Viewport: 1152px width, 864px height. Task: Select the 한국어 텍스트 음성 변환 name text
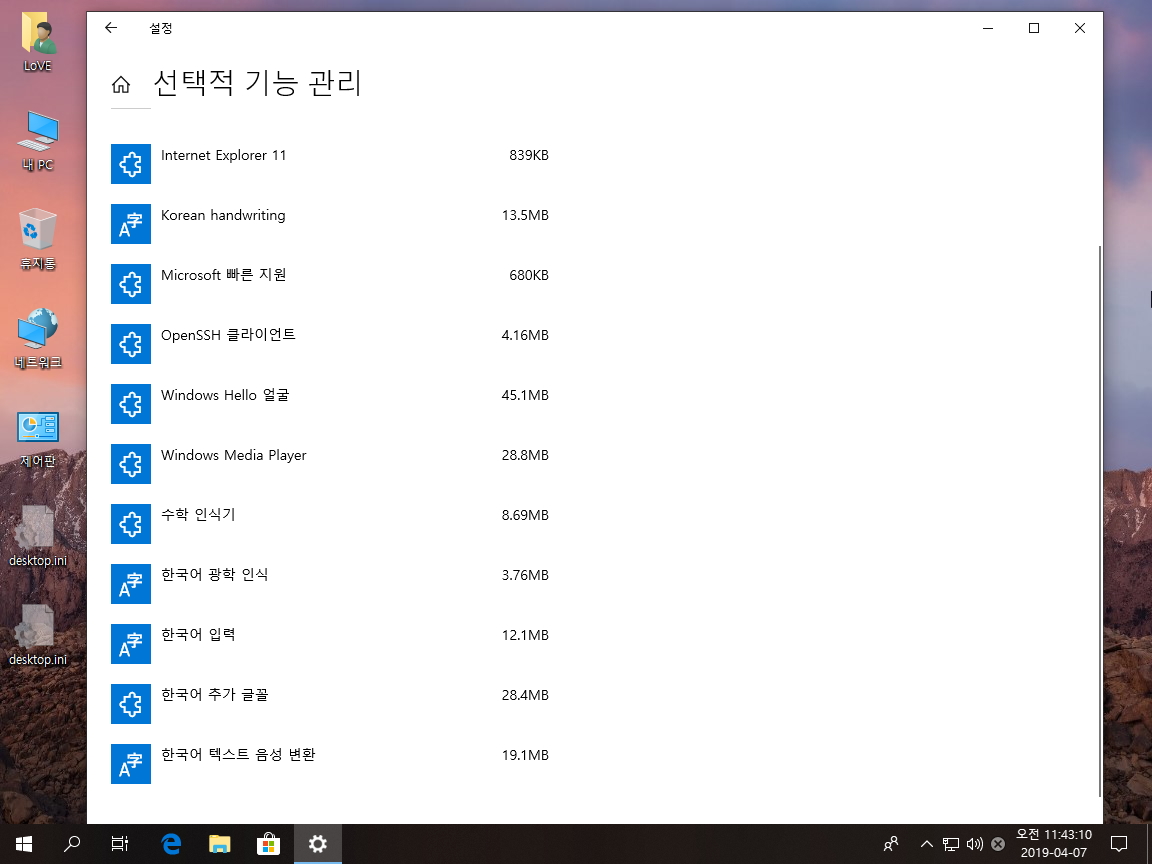click(238, 755)
